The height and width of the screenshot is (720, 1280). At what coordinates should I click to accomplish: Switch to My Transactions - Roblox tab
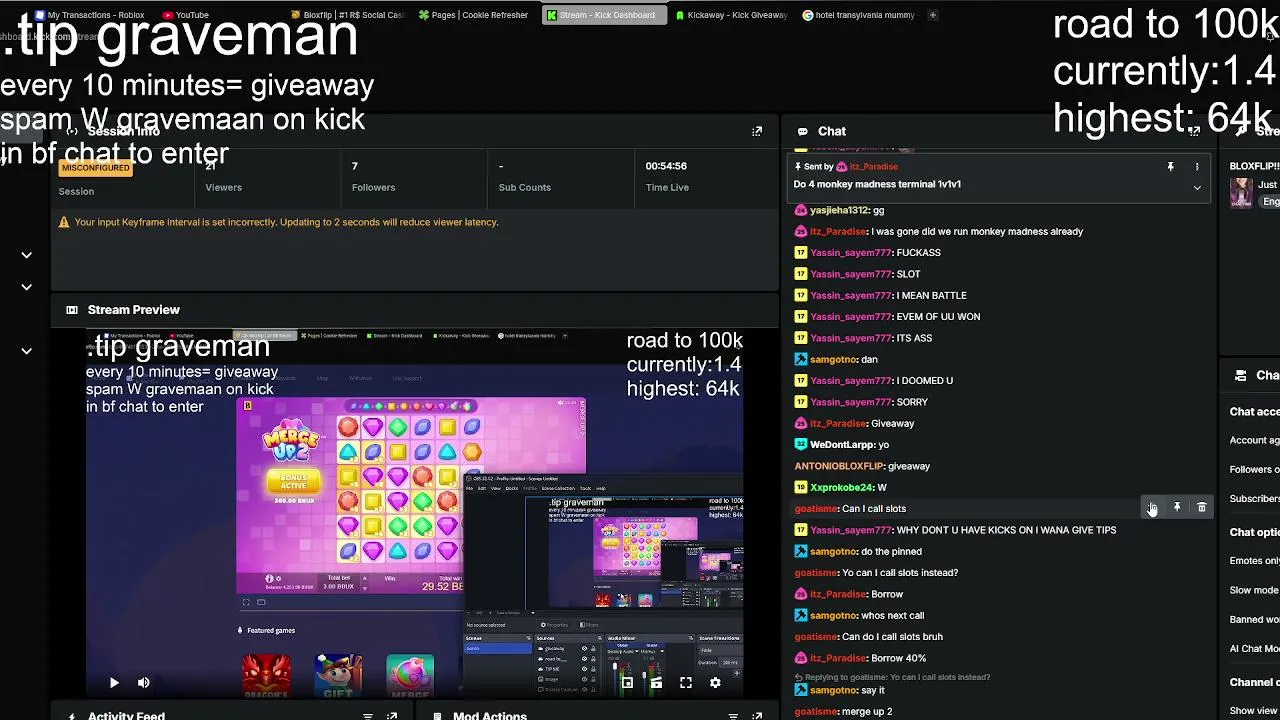click(90, 15)
